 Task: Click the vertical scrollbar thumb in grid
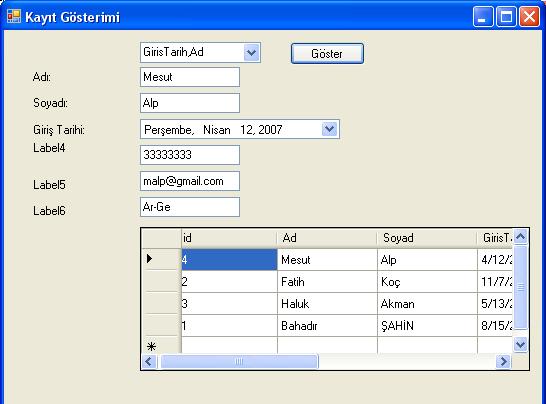[x=521, y=287]
